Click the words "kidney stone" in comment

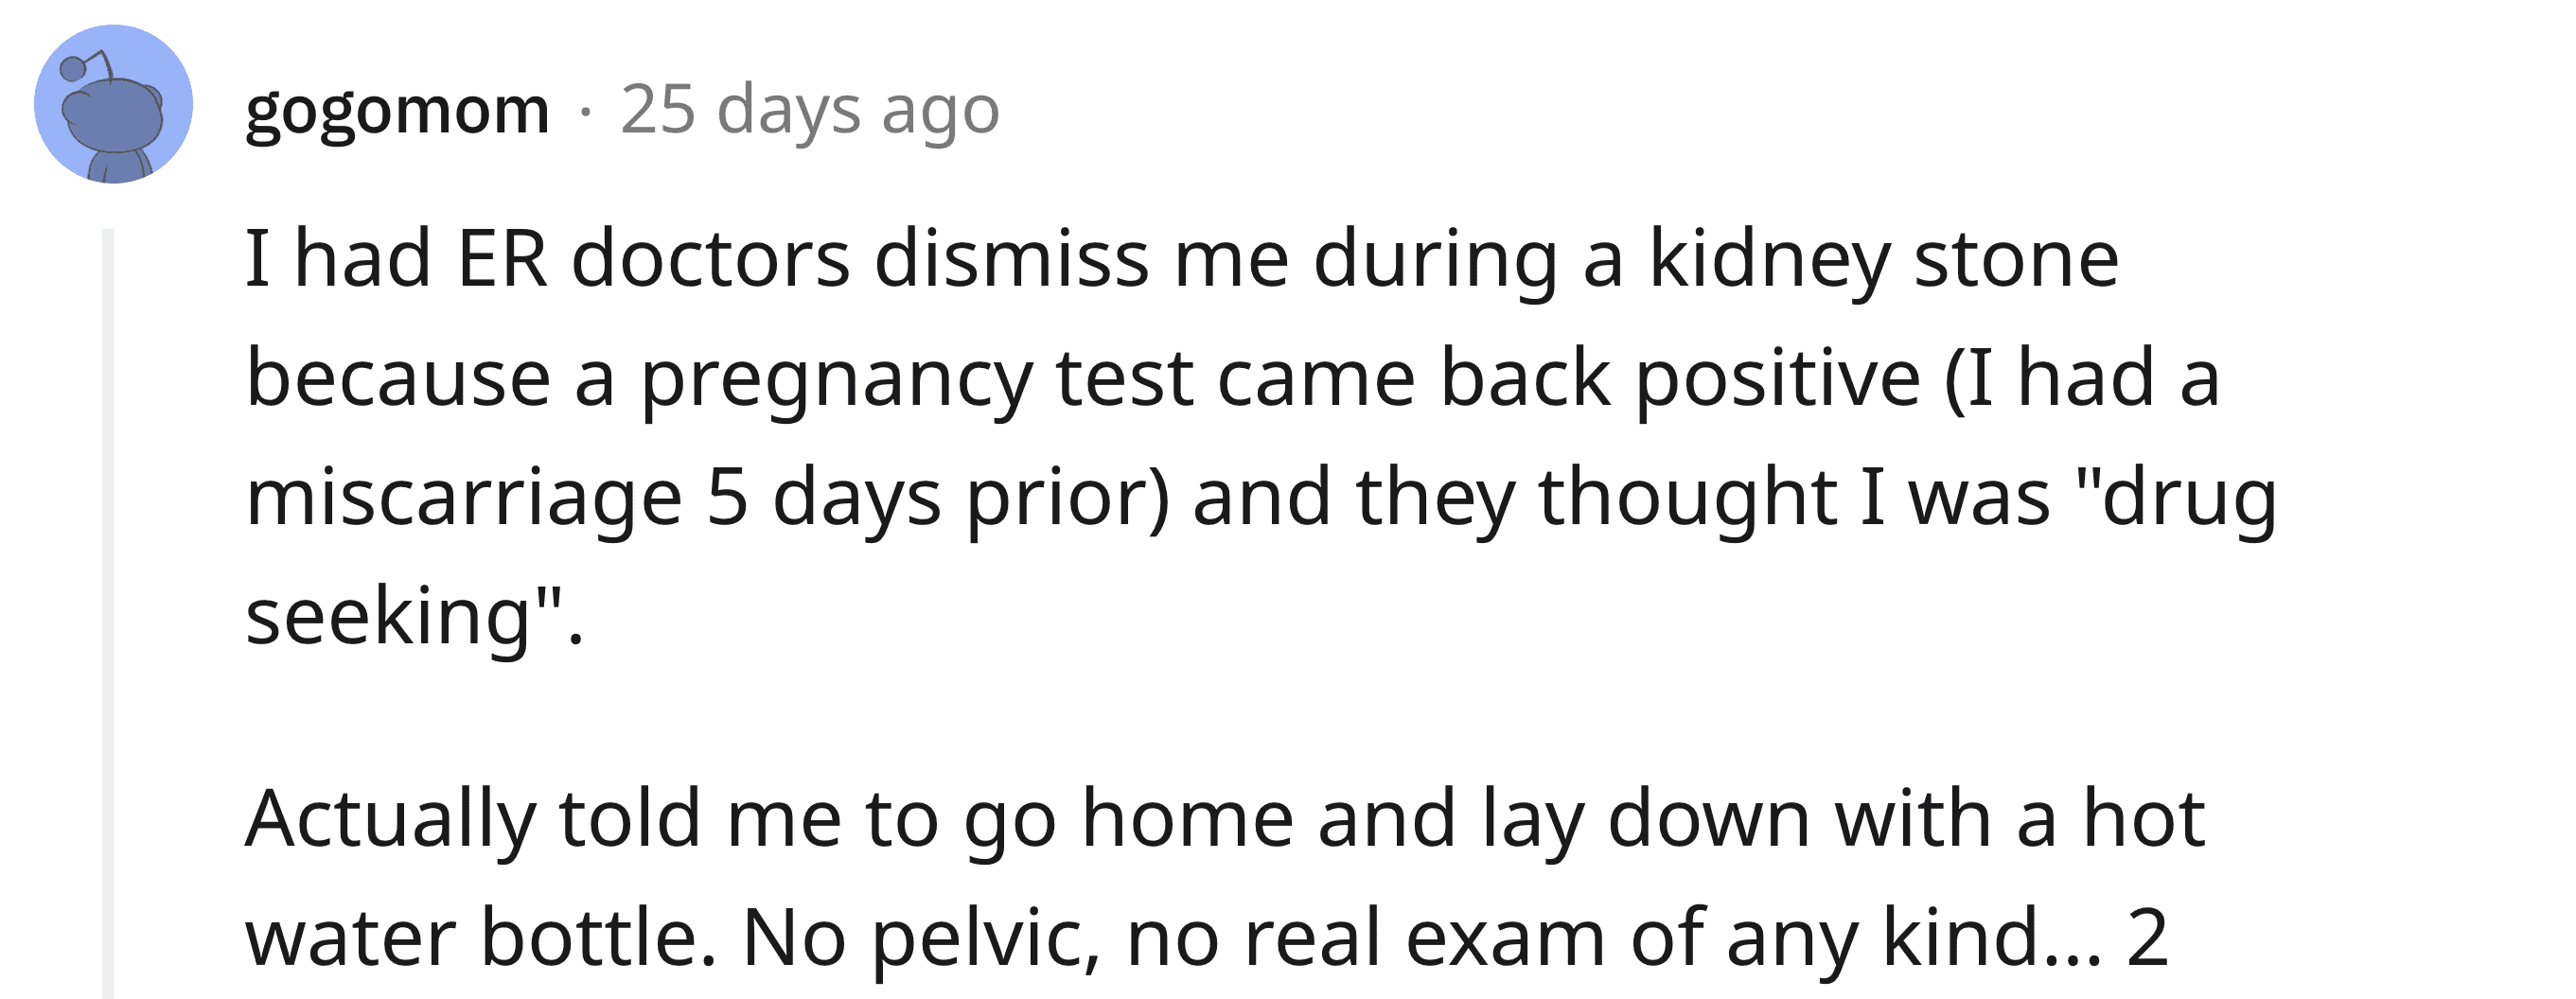(1883, 261)
